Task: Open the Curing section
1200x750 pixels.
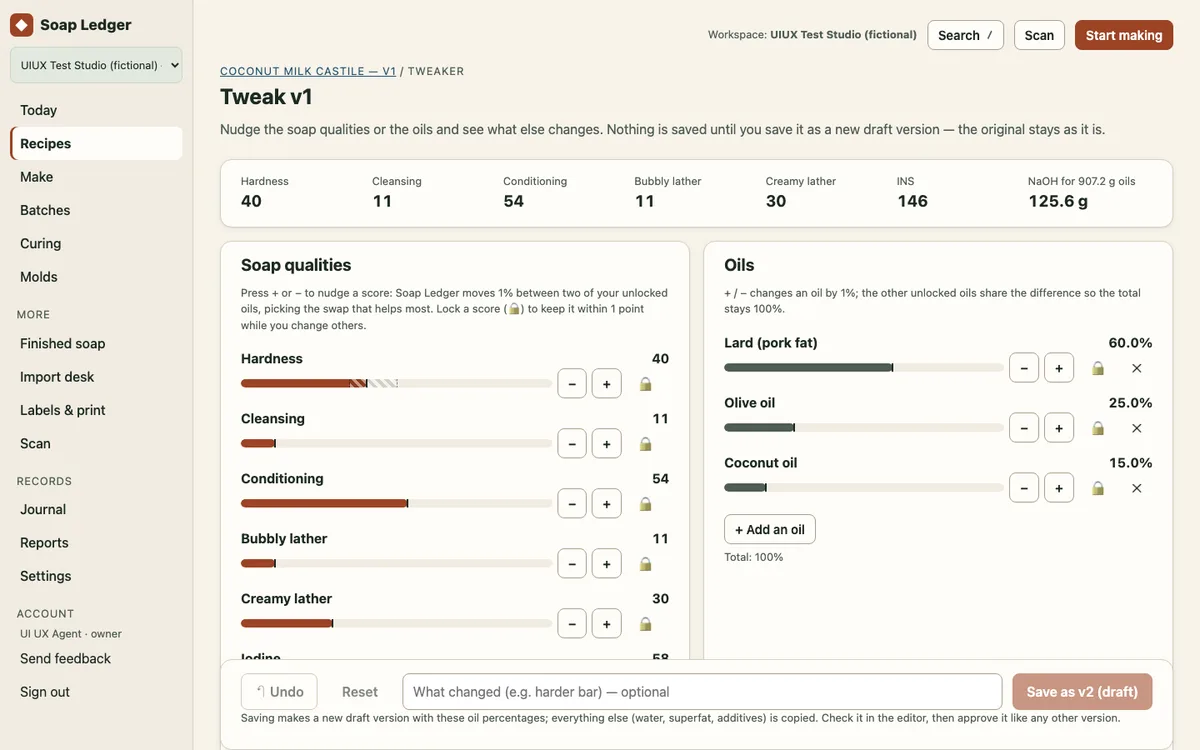Action: [x=96, y=243]
